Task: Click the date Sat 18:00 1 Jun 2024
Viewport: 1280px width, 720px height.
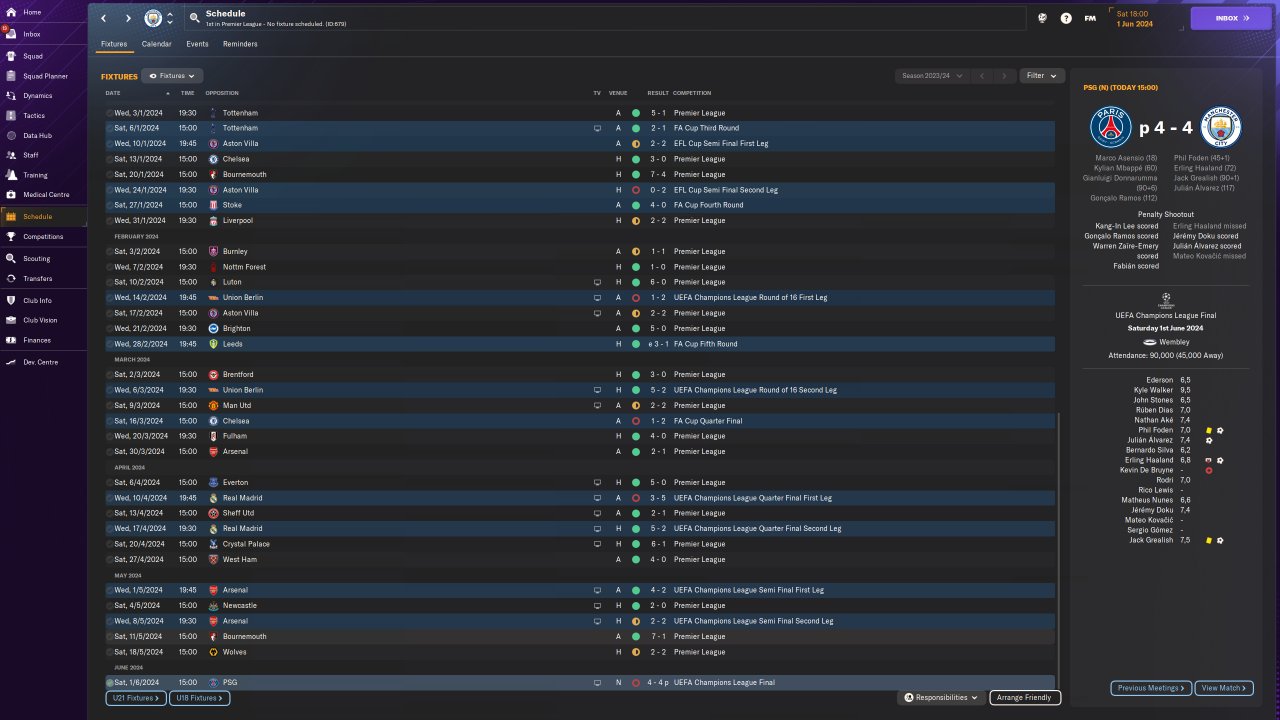Action: (1134, 18)
